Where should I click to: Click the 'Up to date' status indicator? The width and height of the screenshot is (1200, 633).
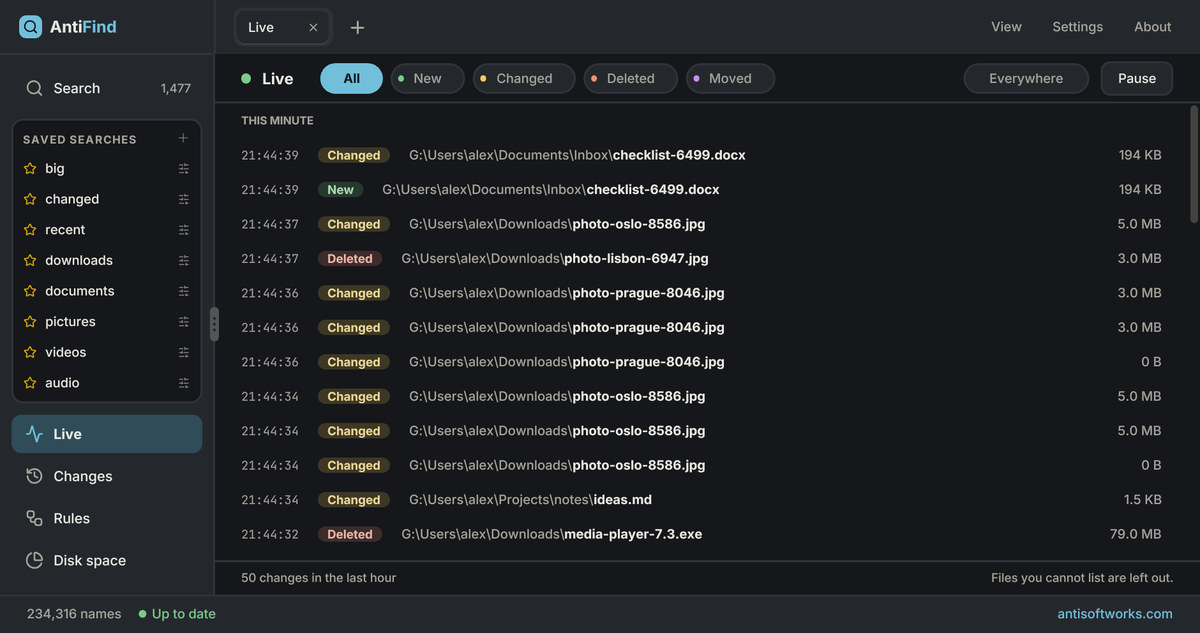(x=177, y=614)
